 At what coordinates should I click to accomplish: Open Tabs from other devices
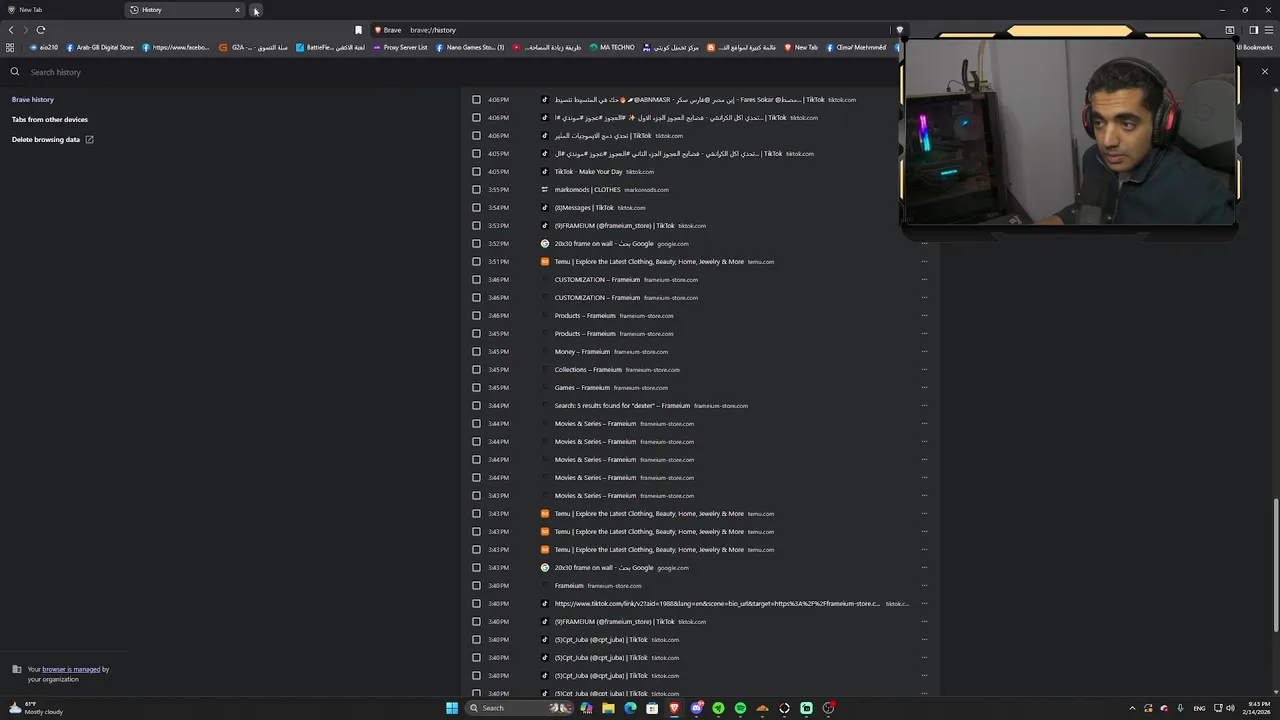pyautogui.click(x=50, y=119)
